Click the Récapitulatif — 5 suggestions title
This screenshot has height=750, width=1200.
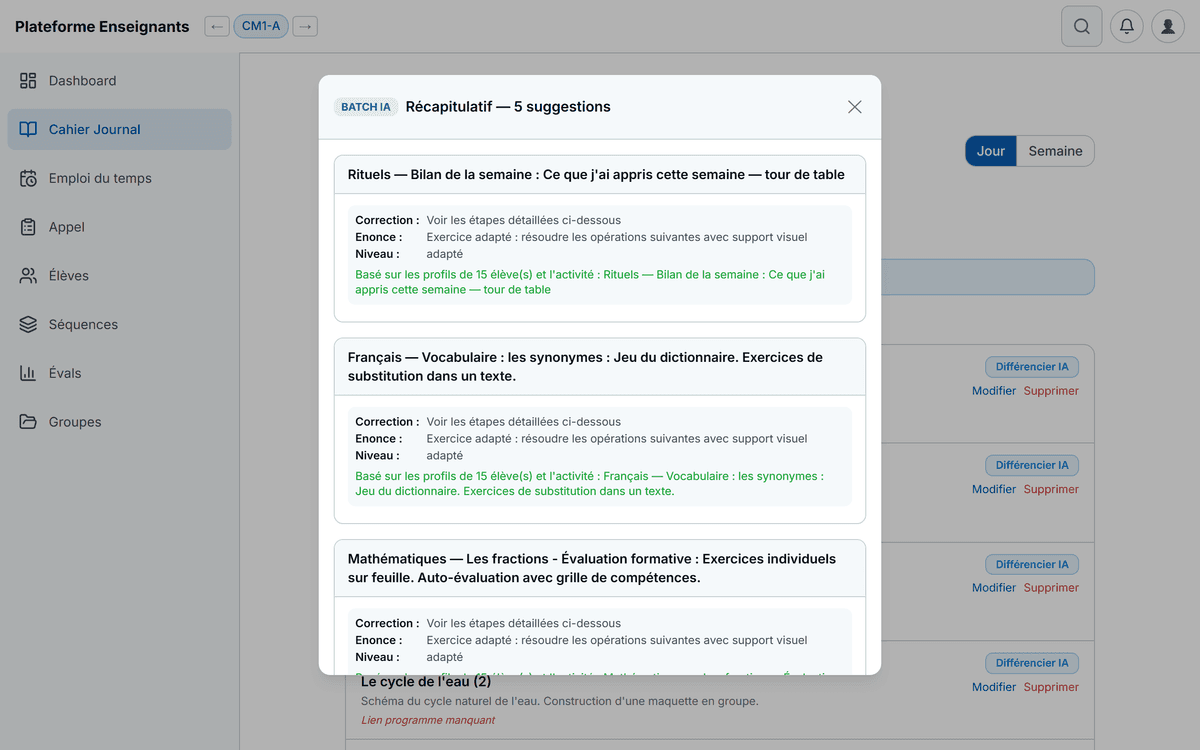tap(508, 107)
